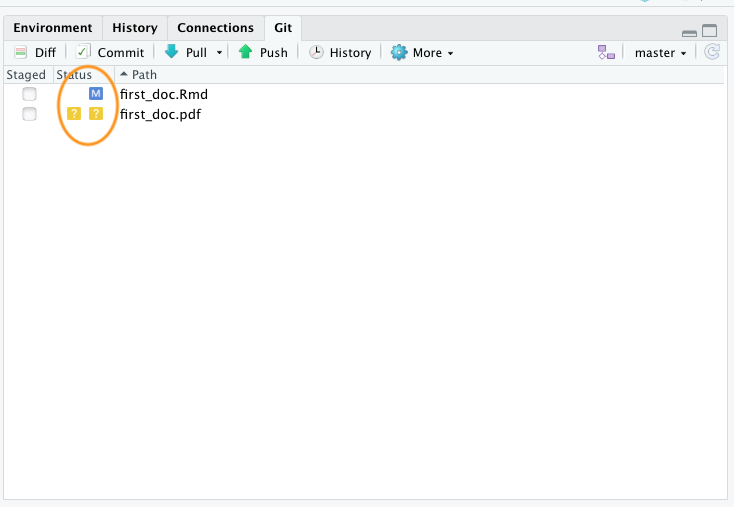This screenshot has height=507, width=734.
Task: Click the Diff icon in Git toolbar
Action: point(21,53)
